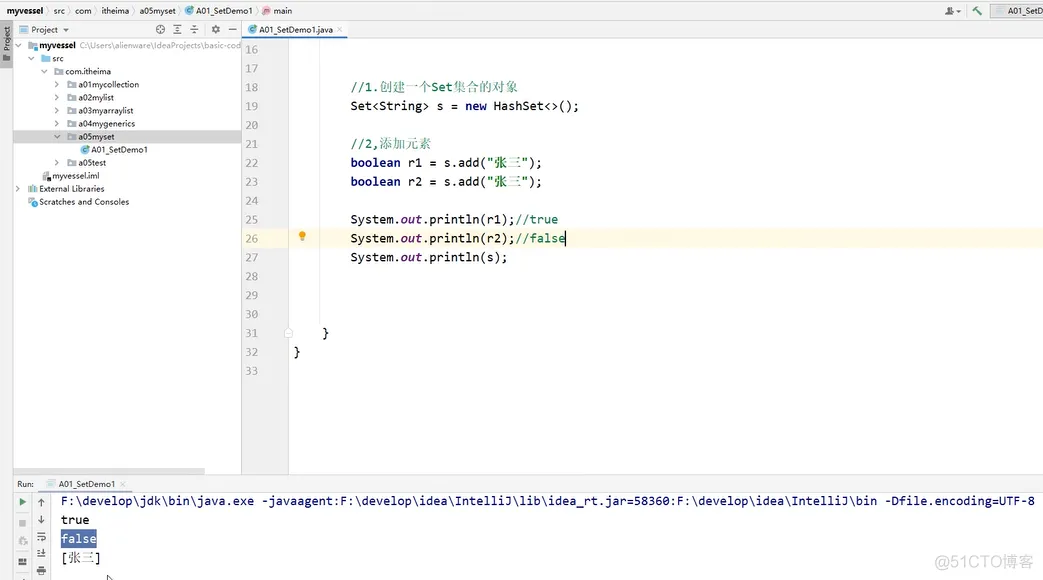Image resolution: width=1043 pixels, height=580 pixels.
Task: Select Scratches and Consoles in the tree
Action: click(79, 201)
